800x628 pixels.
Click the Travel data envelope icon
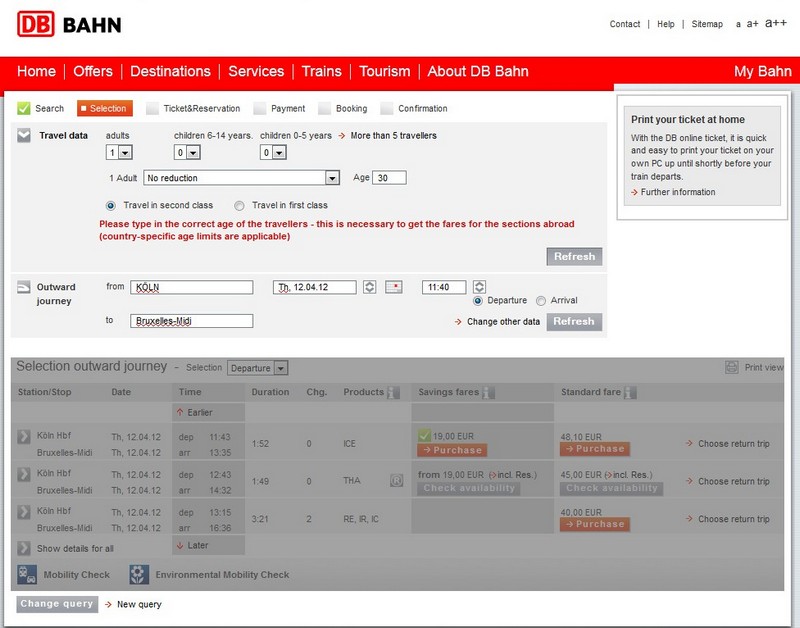[x=24, y=136]
